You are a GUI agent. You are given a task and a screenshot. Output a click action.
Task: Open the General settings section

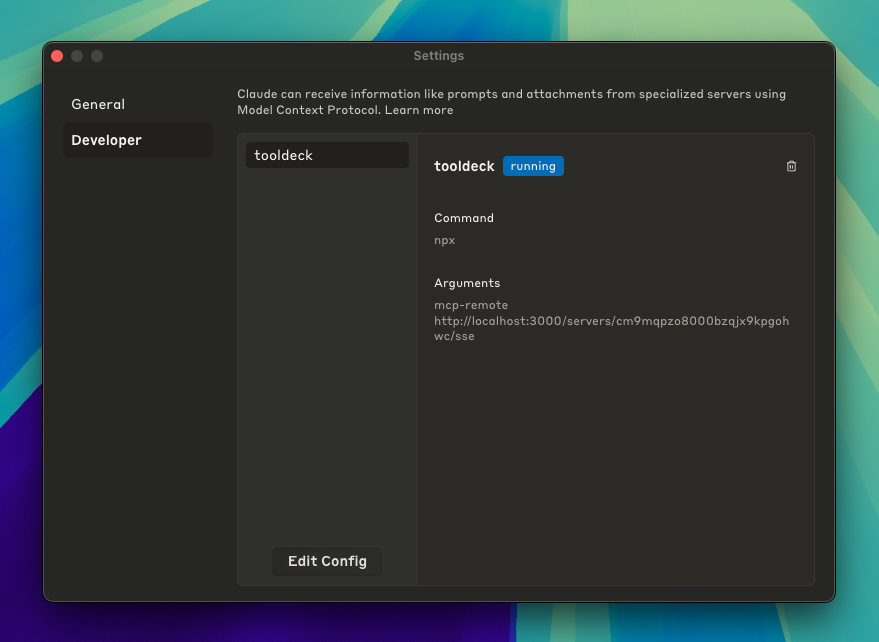pos(138,104)
